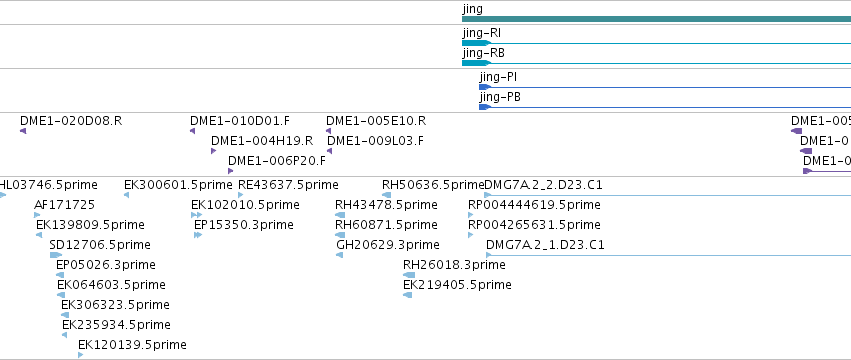
Task: Select the SD12706.5prime EST glyph
Action: coord(56,255)
